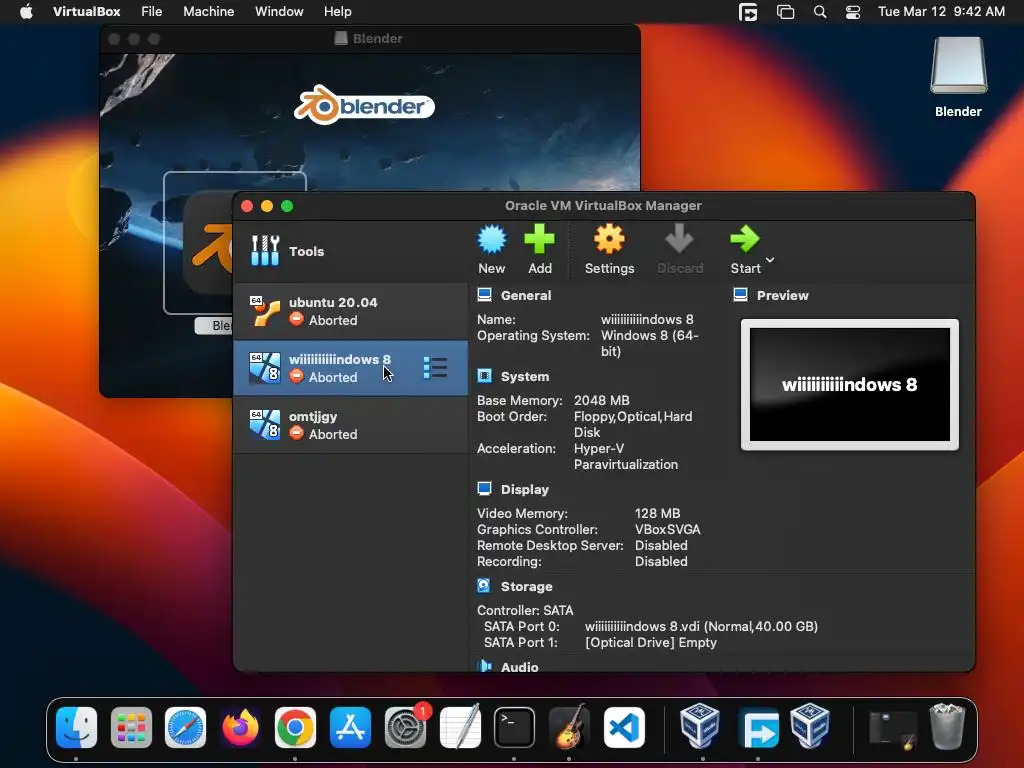Open the Help menu
Image resolution: width=1024 pixels, height=768 pixels.
coord(338,12)
